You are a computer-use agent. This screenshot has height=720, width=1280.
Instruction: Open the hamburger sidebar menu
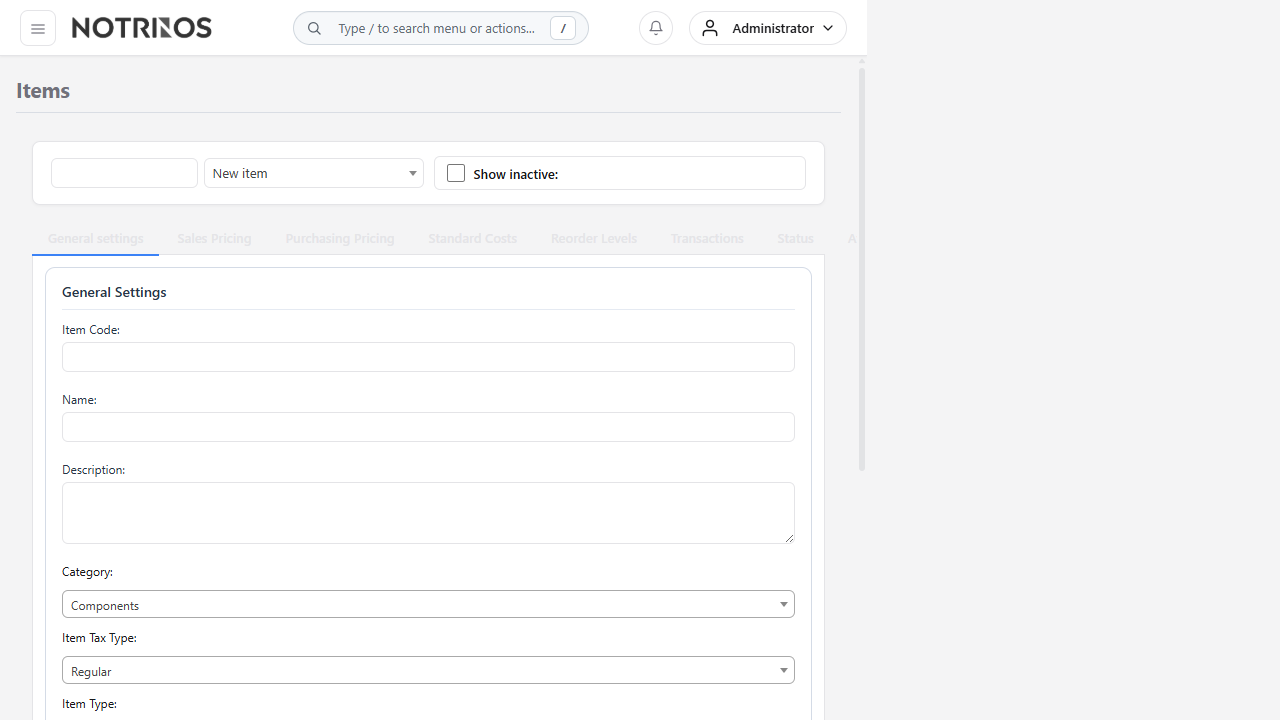pos(38,28)
